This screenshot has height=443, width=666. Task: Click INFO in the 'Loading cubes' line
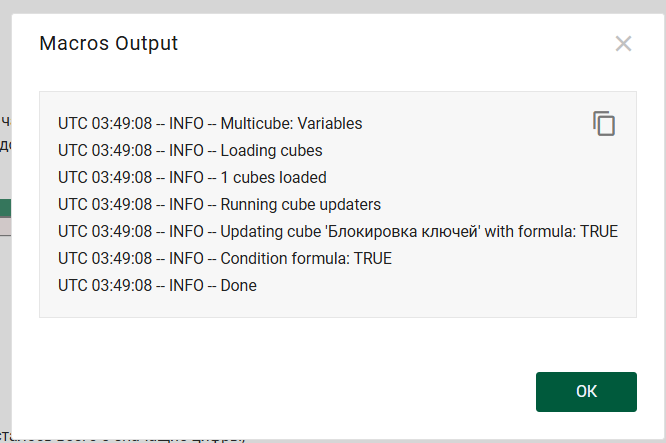pos(186,151)
